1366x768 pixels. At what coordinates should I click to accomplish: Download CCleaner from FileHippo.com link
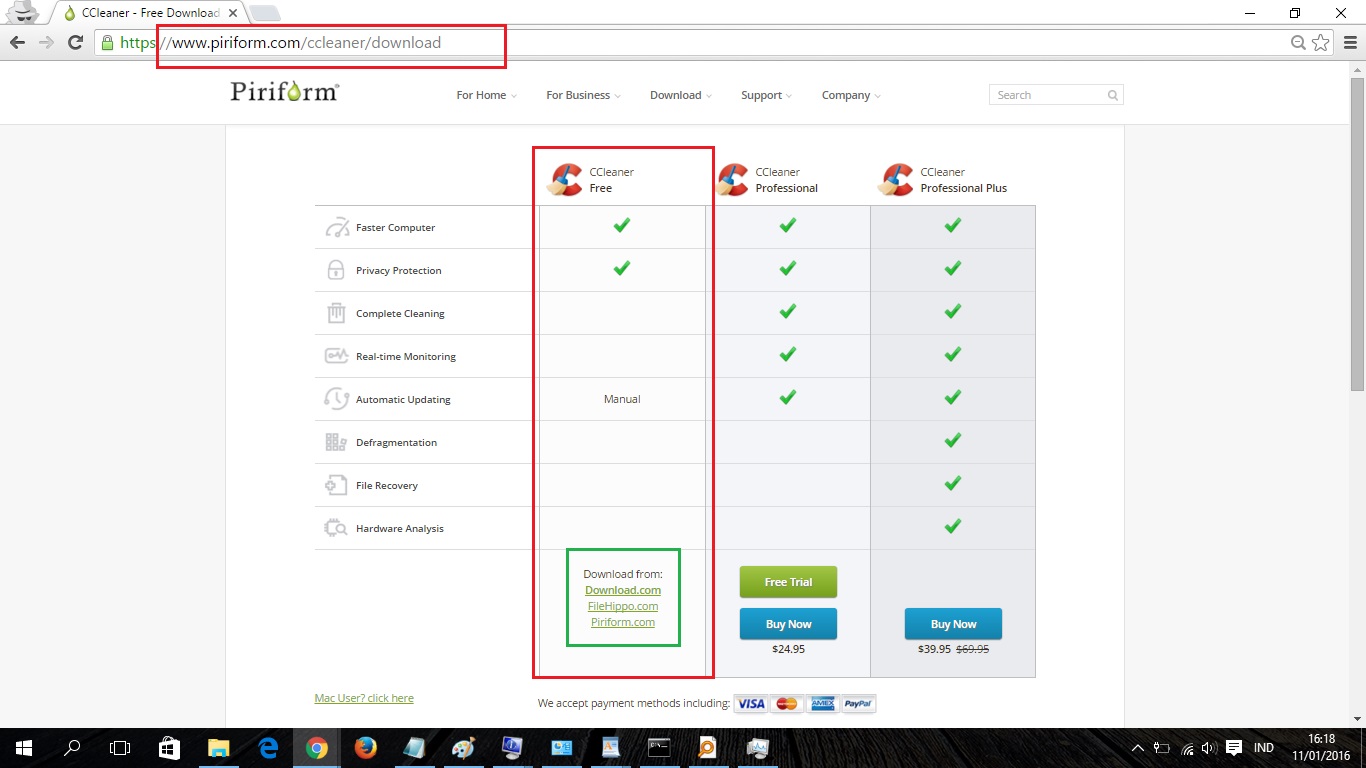[623, 606]
